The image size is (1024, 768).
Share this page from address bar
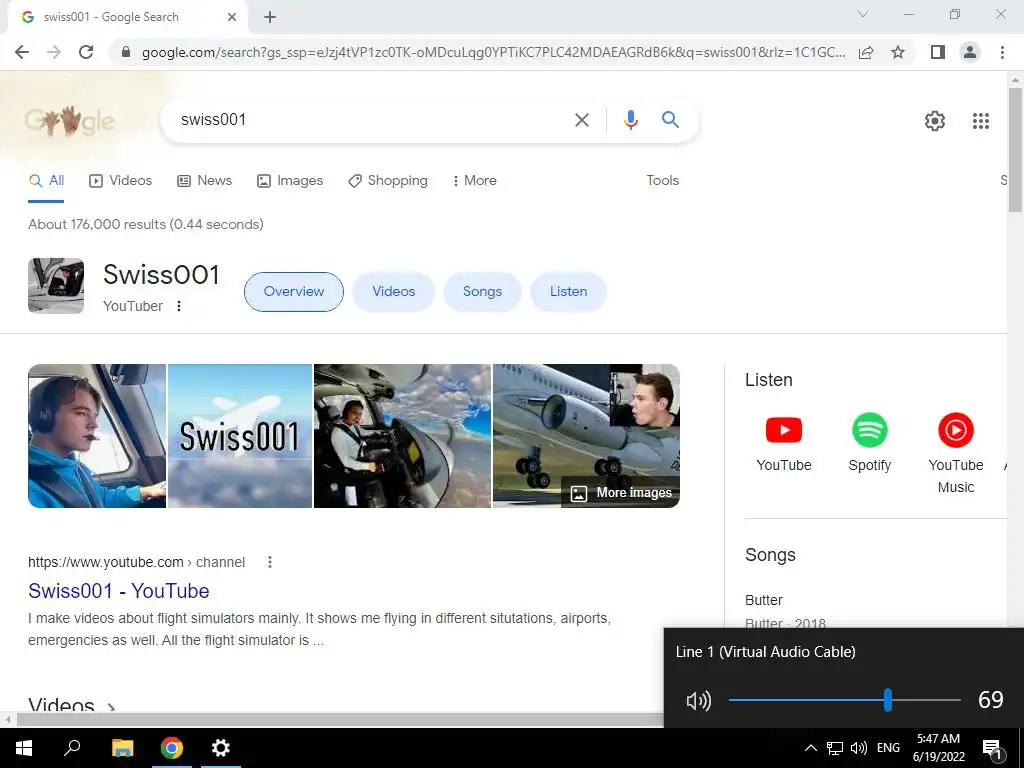tap(866, 52)
